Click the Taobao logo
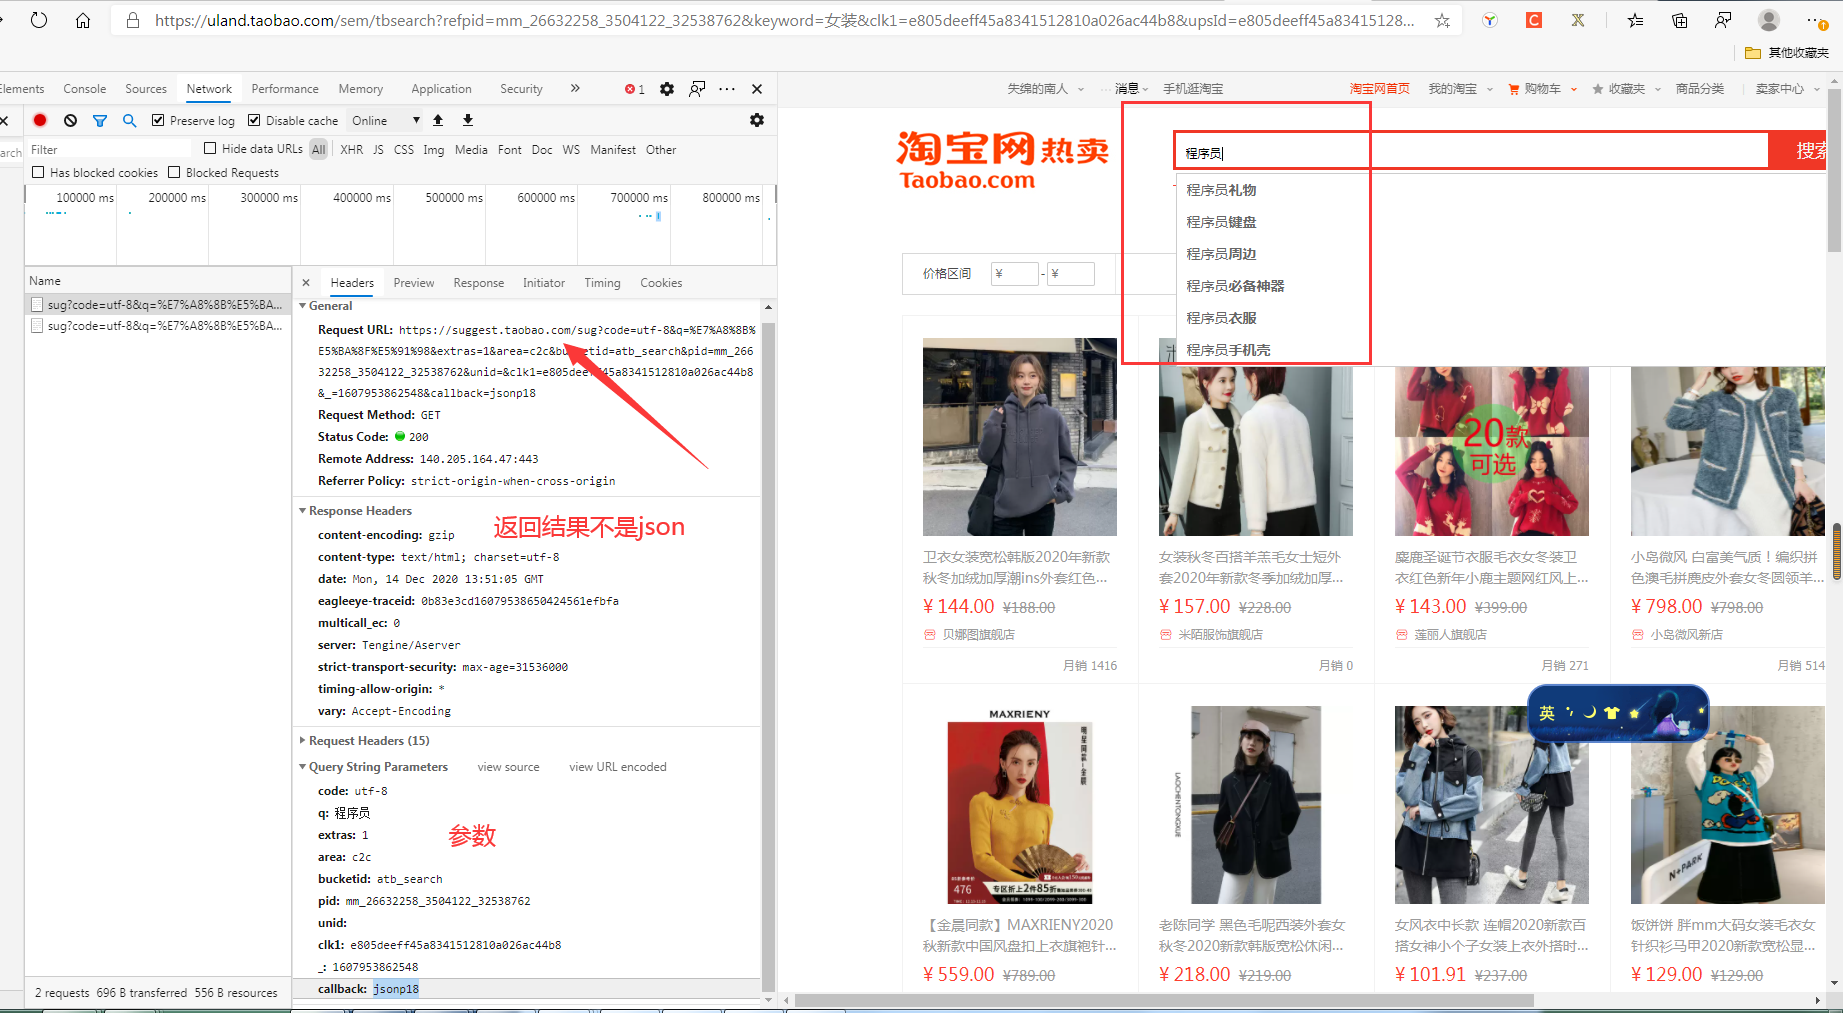 1003,160
